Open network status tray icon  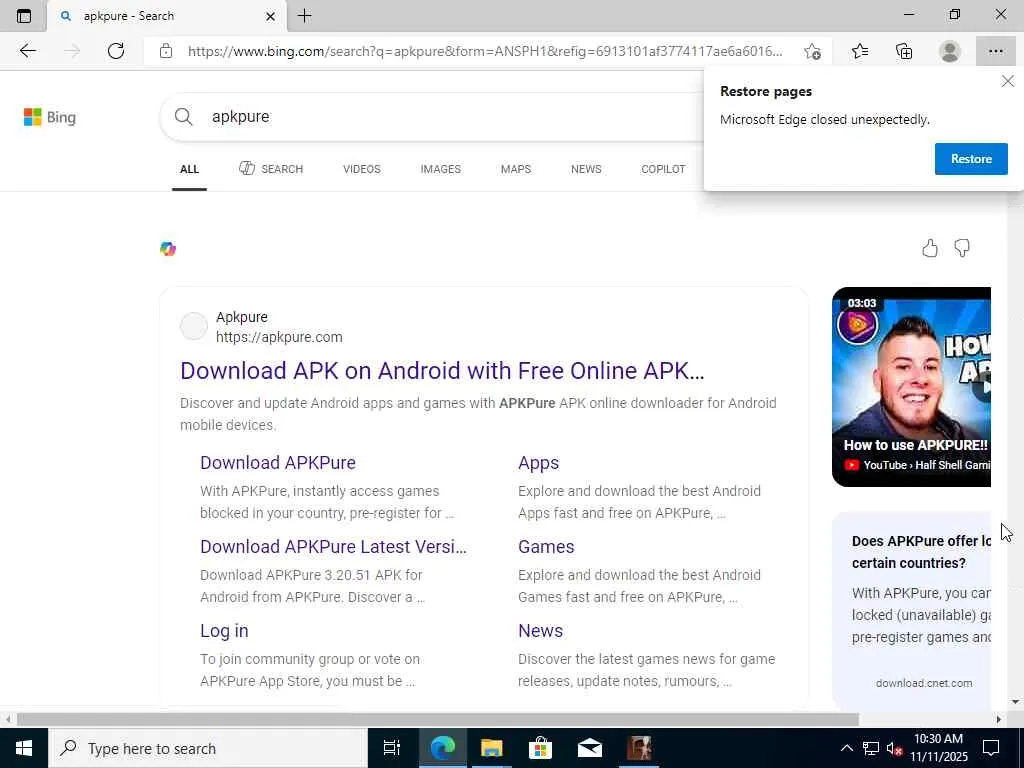pyautogui.click(x=871, y=748)
